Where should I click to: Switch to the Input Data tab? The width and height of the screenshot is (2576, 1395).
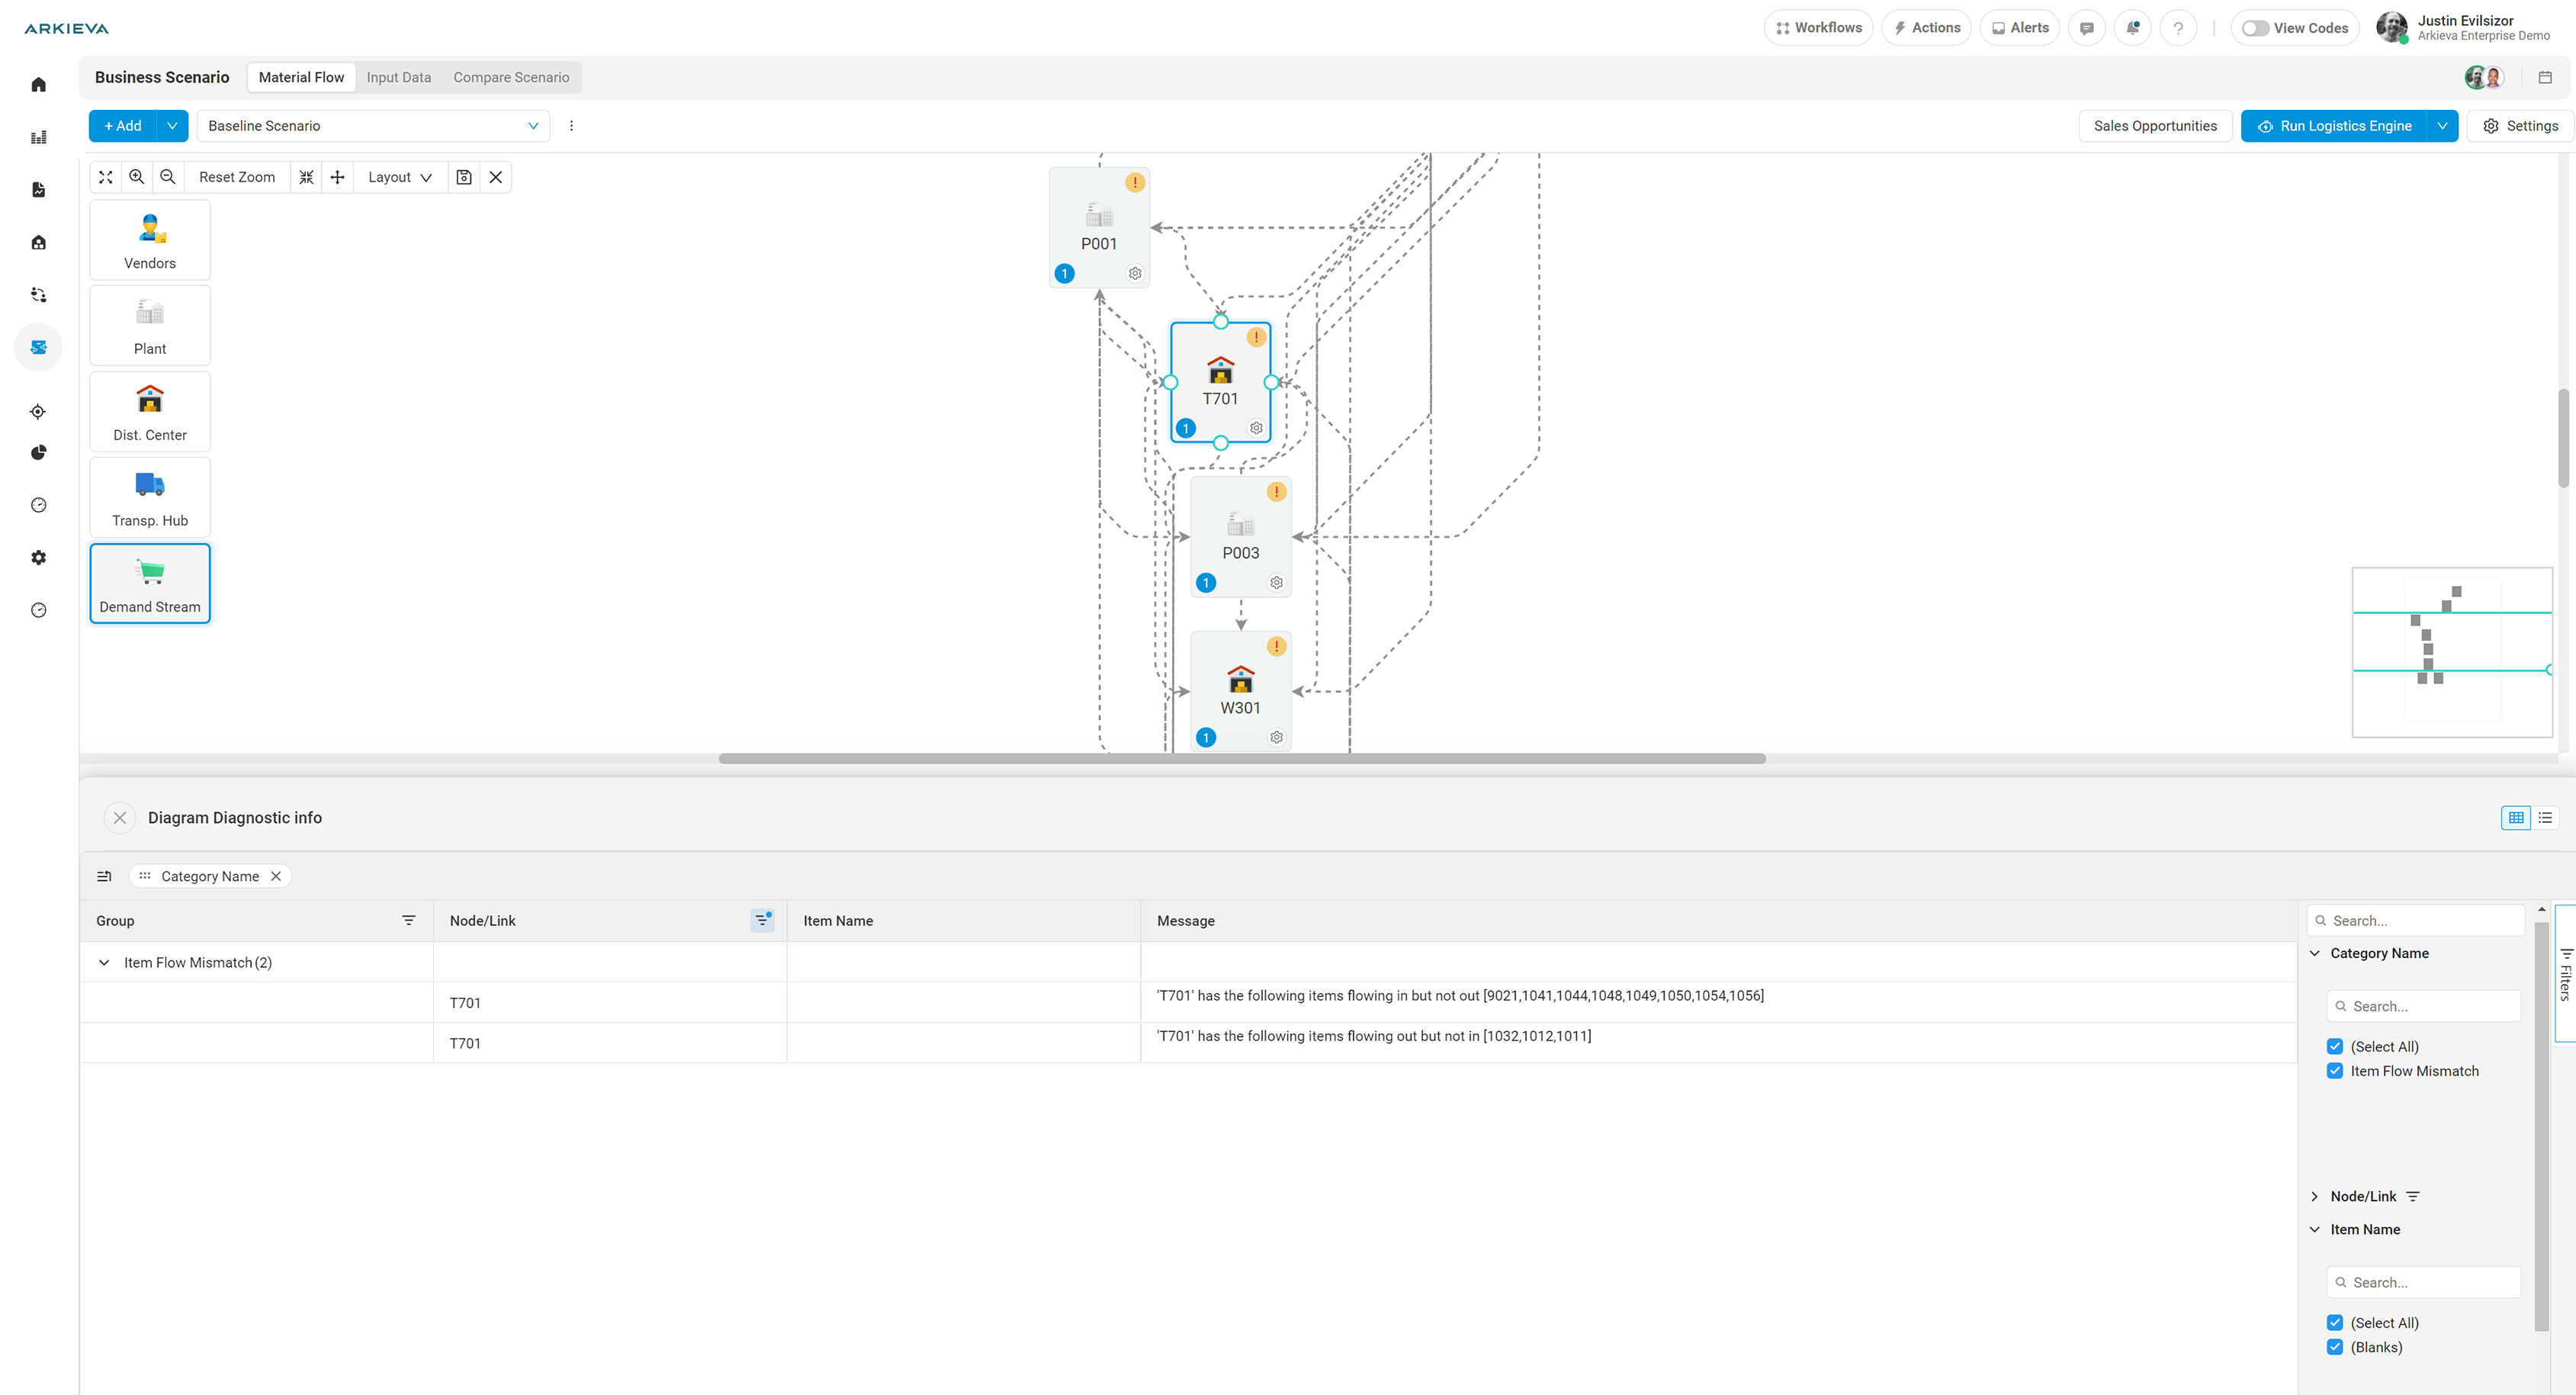click(398, 77)
